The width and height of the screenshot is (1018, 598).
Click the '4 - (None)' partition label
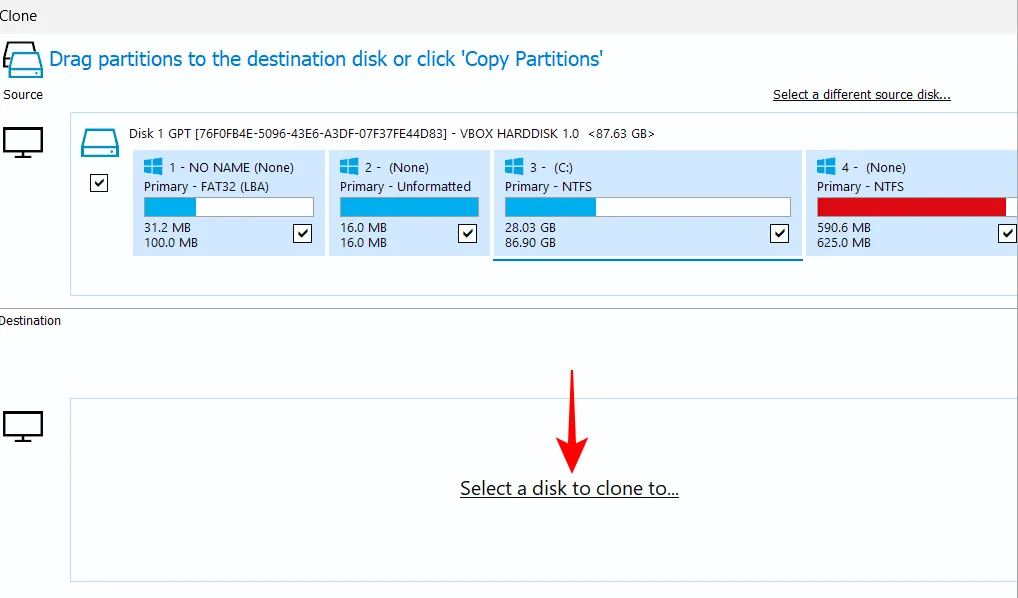coord(873,168)
